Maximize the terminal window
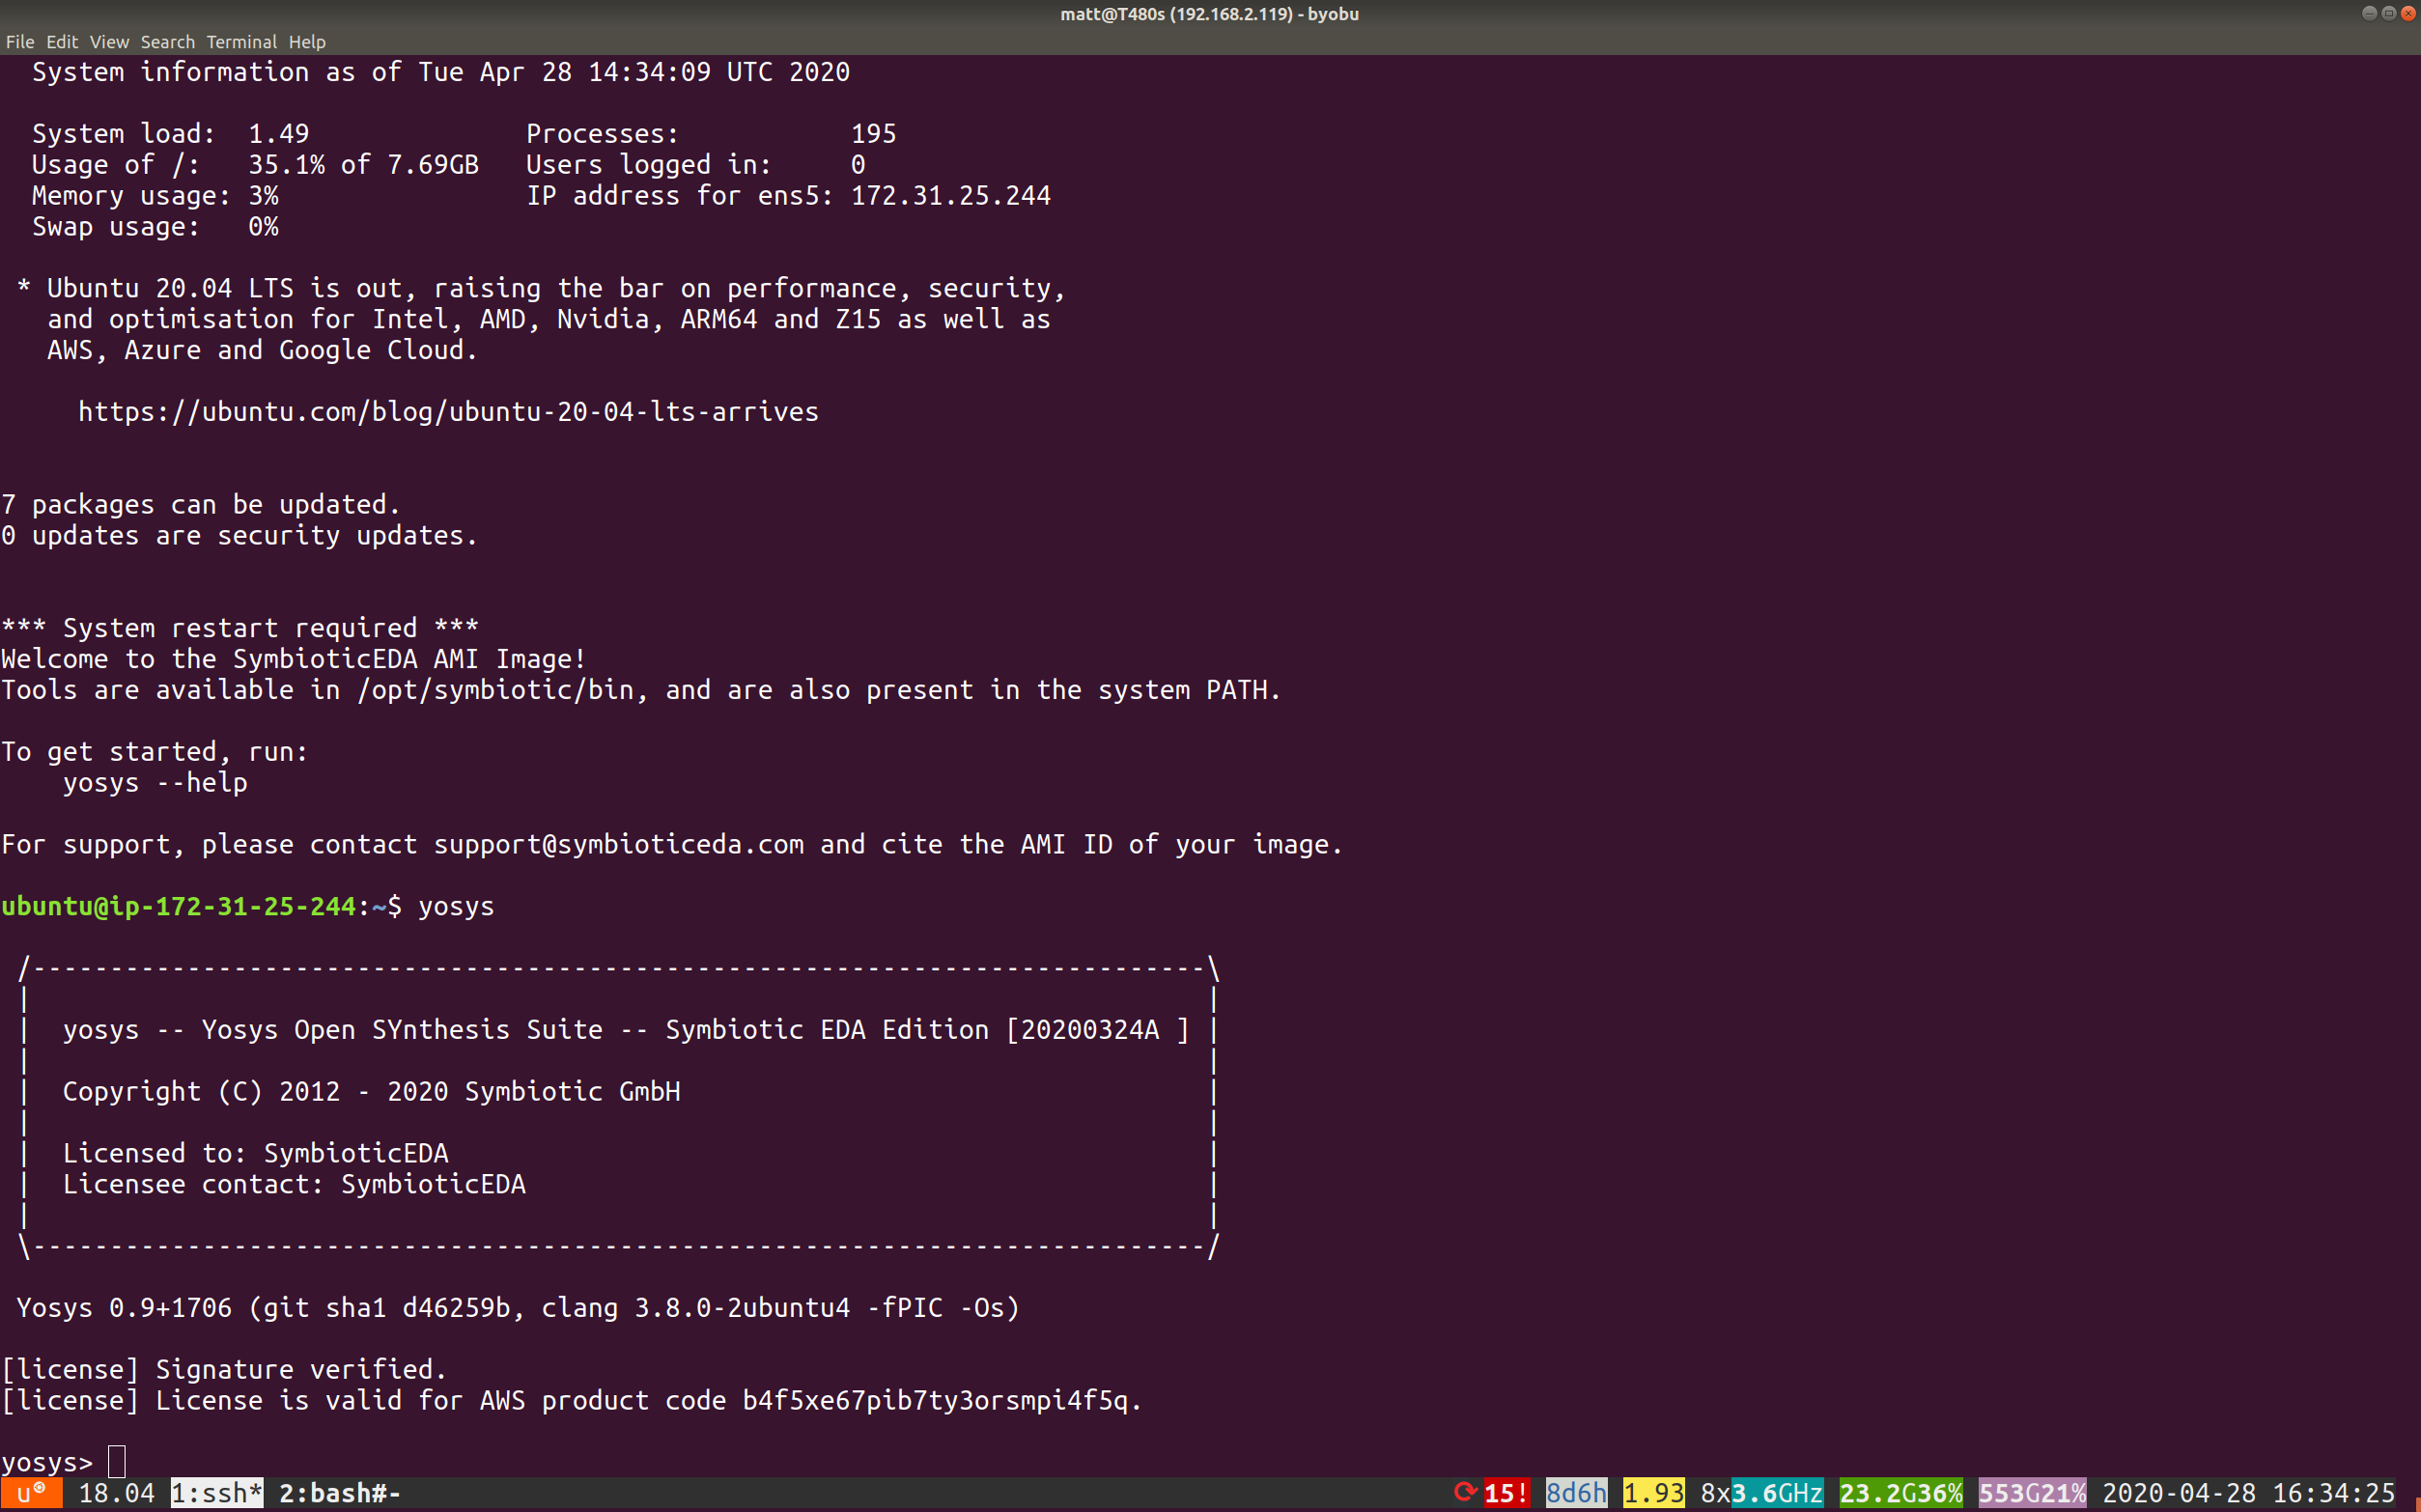Screen dimensions: 2421x1512 [2389, 13]
